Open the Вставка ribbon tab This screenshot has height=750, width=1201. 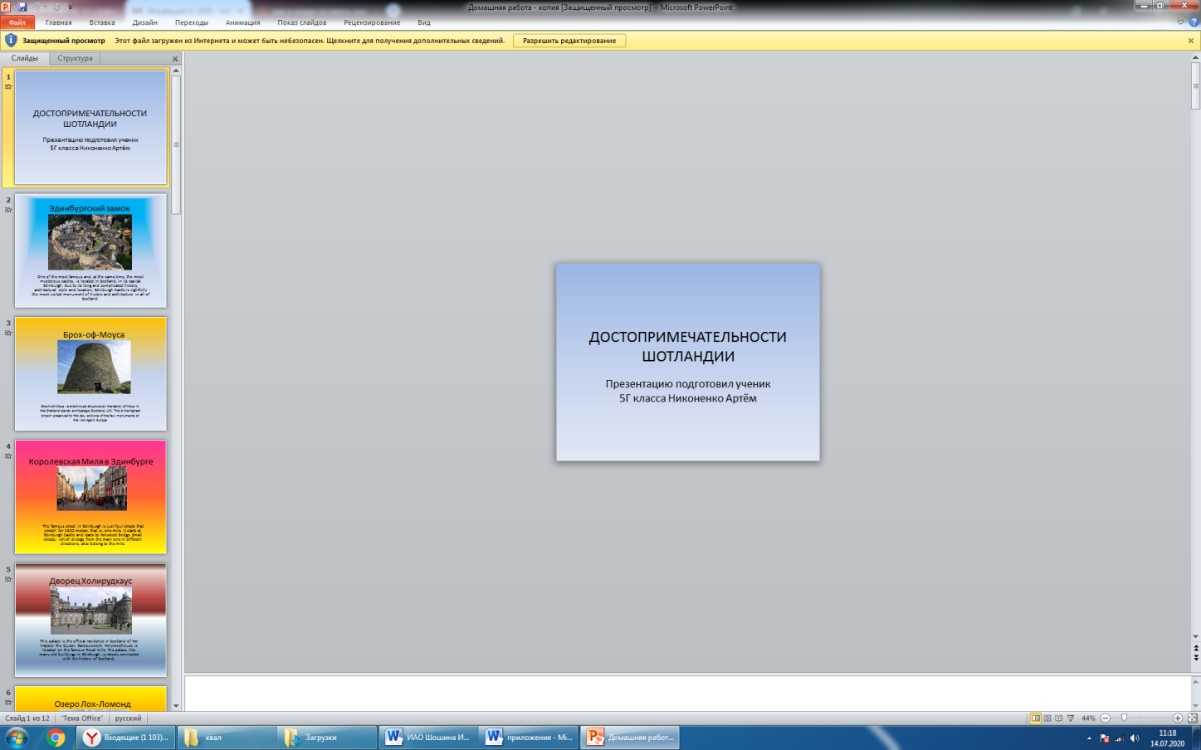pos(102,22)
